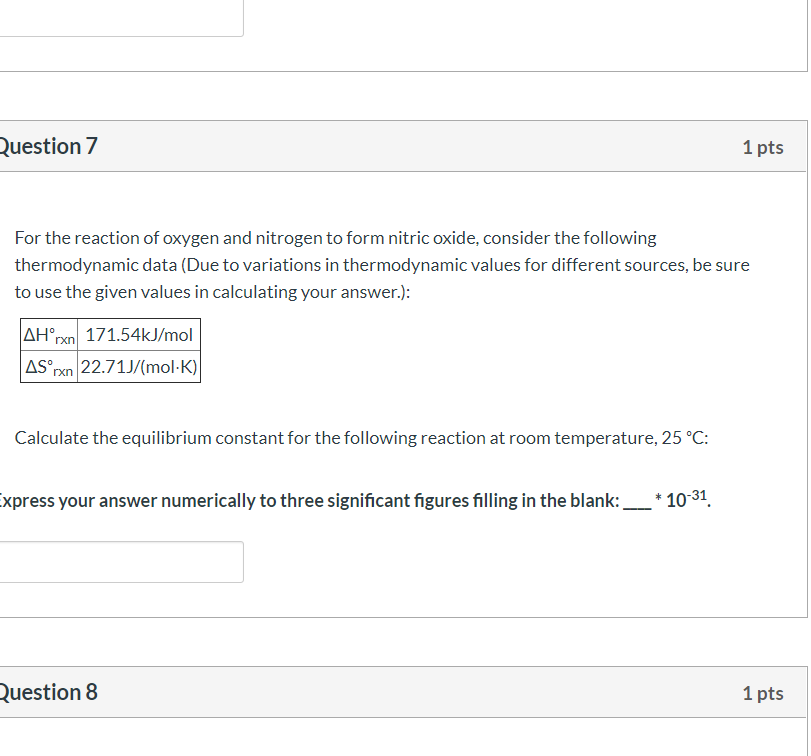Select the 171.54kJ/mol value cell
This screenshot has height=756, width=811.
pyautogui.click(x=139, y=334)
